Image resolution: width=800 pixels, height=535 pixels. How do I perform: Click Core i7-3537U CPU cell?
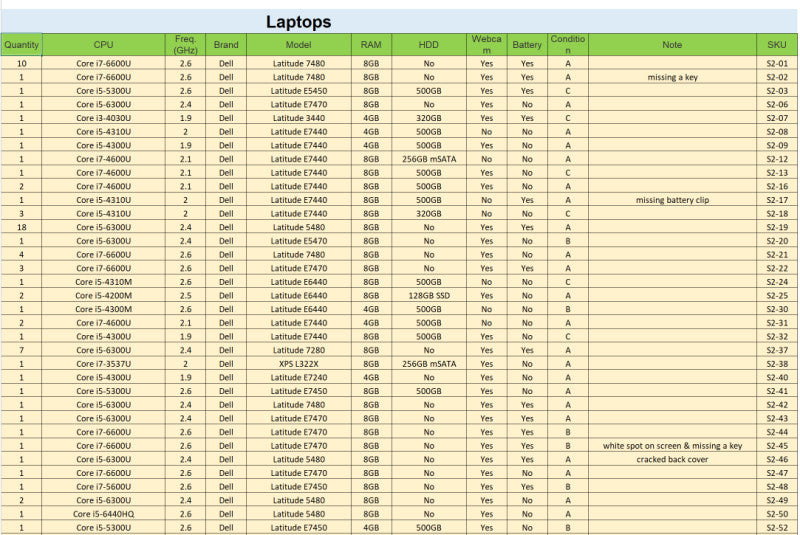pyautogui.click(x=104, y=364)
